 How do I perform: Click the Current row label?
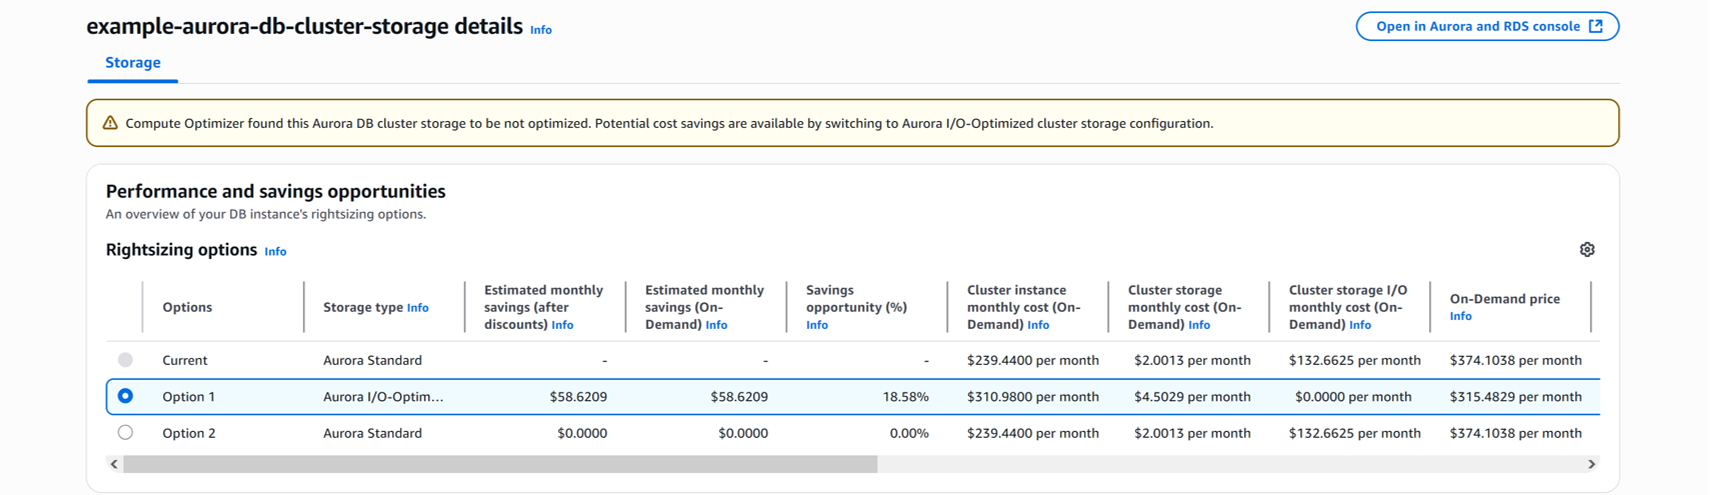(185, 360)
